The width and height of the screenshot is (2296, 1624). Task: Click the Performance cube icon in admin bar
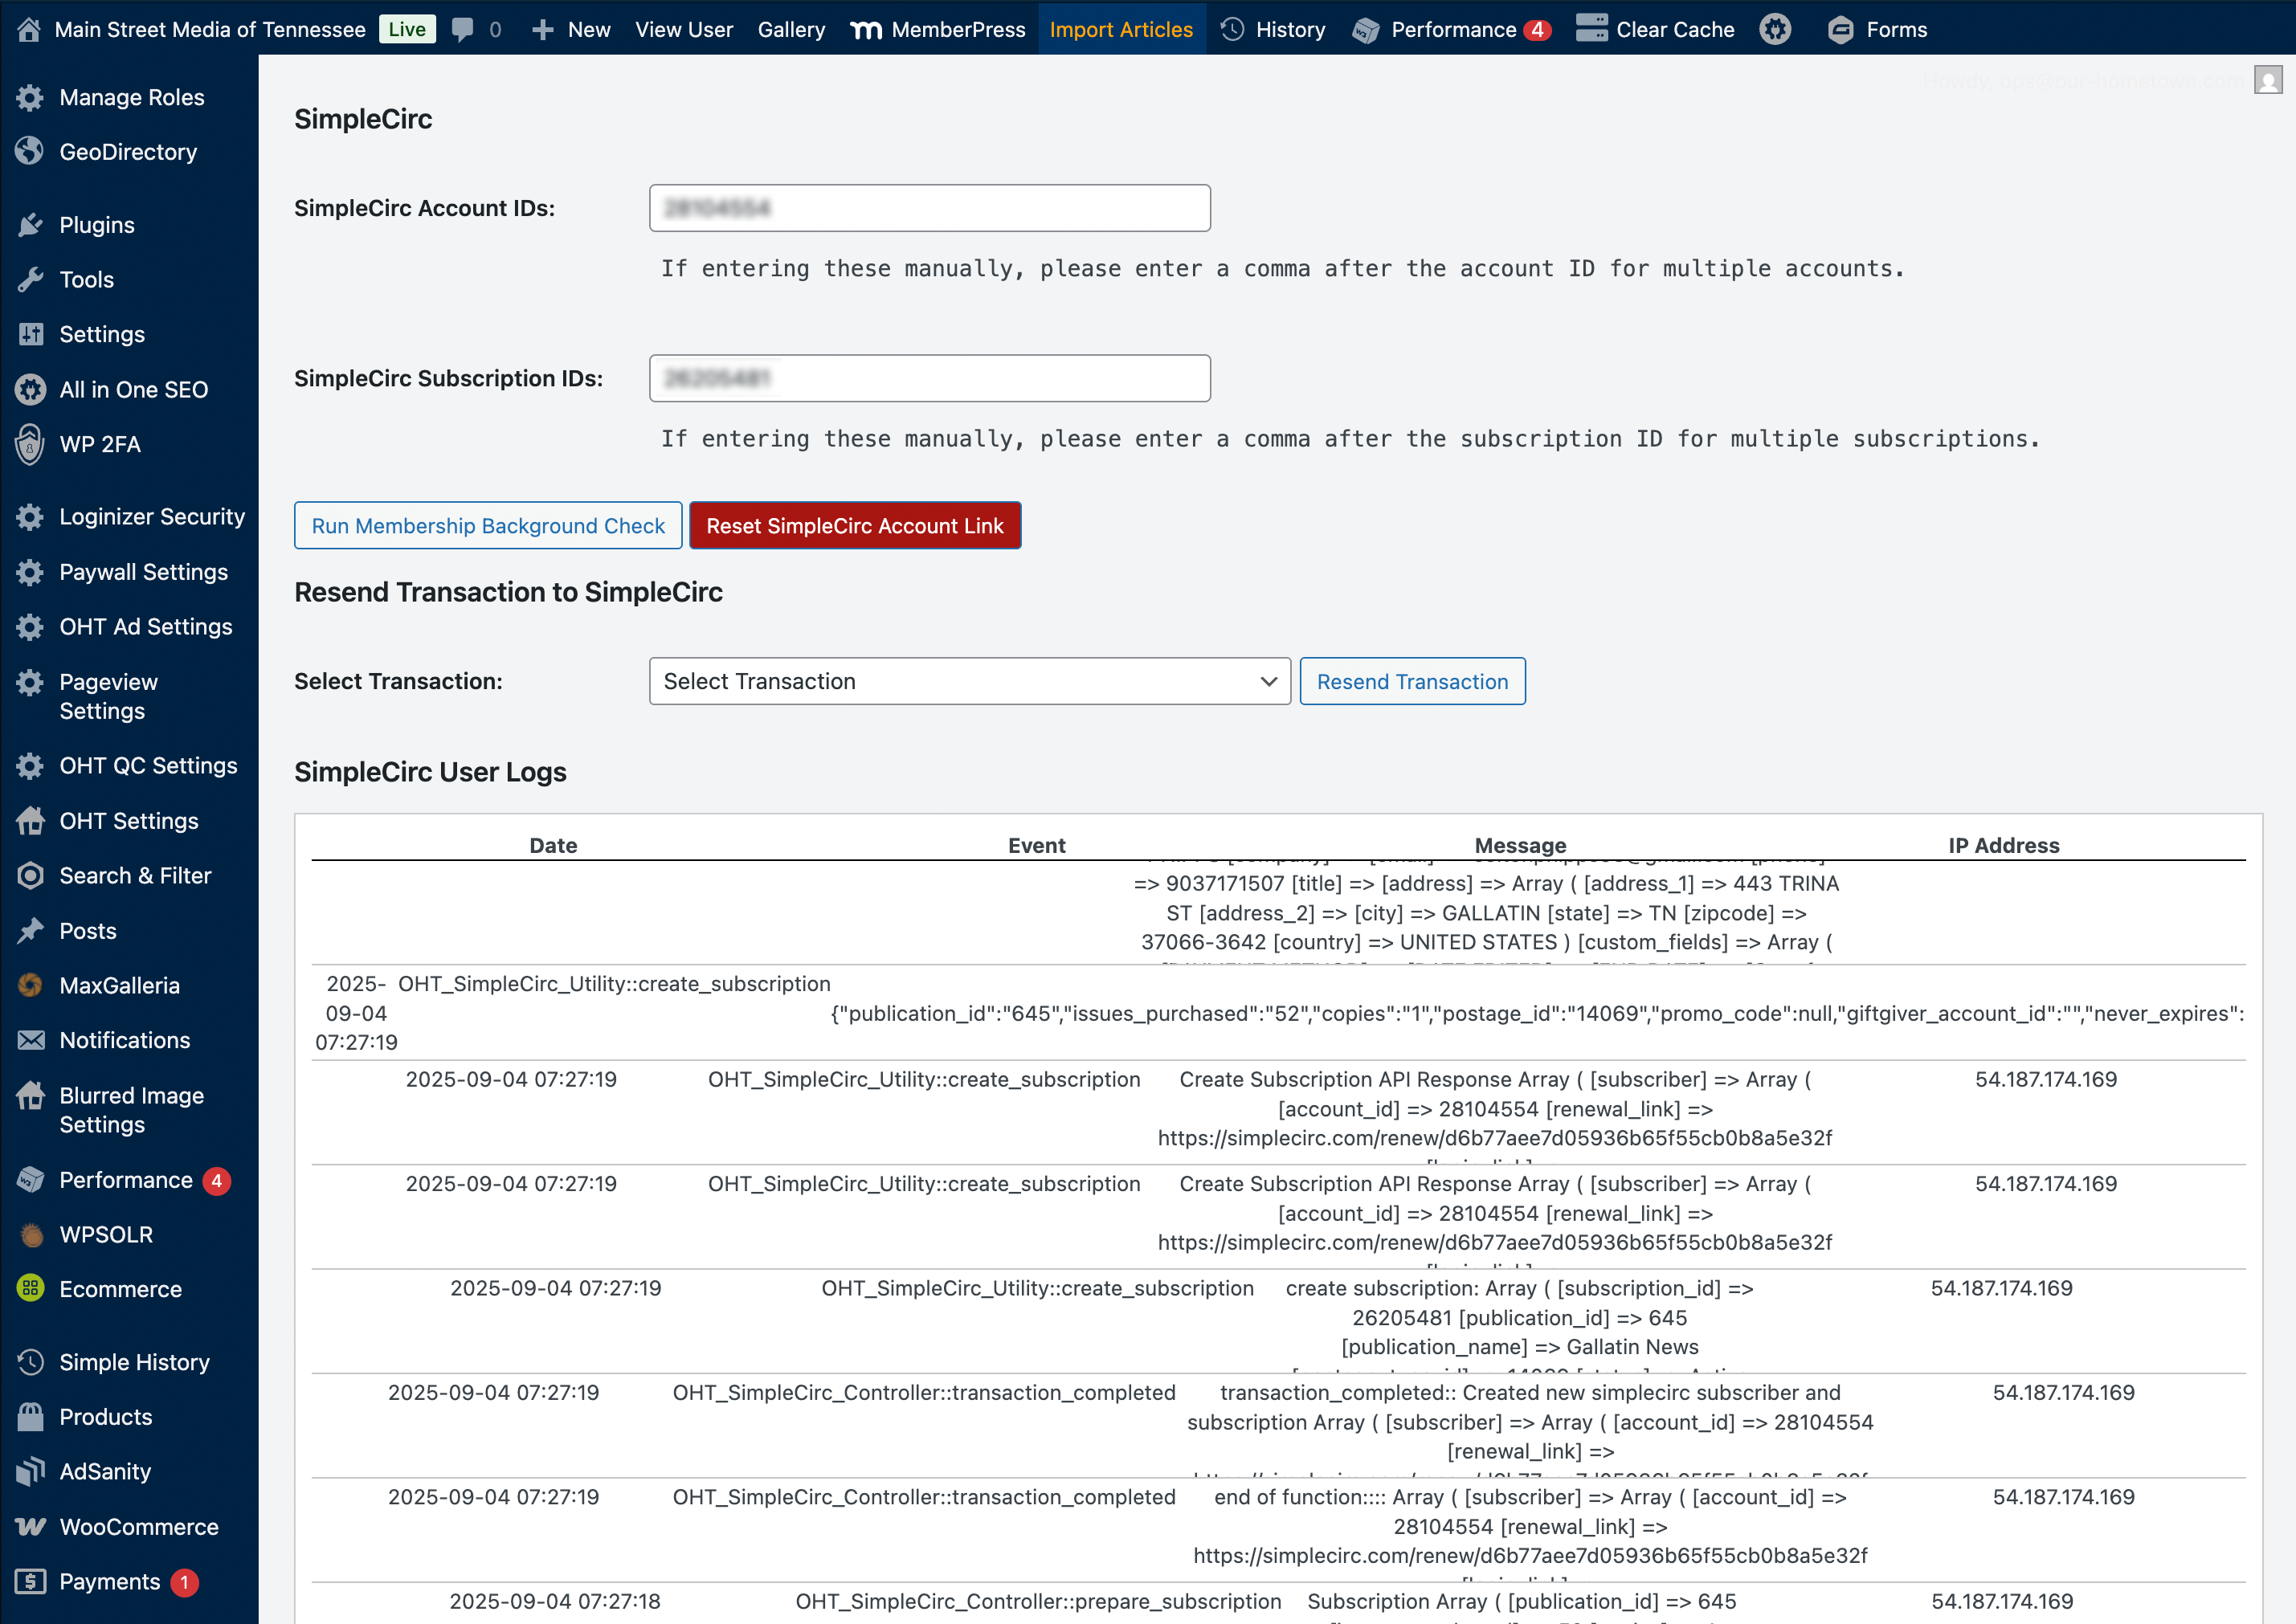click(1366, 30)
